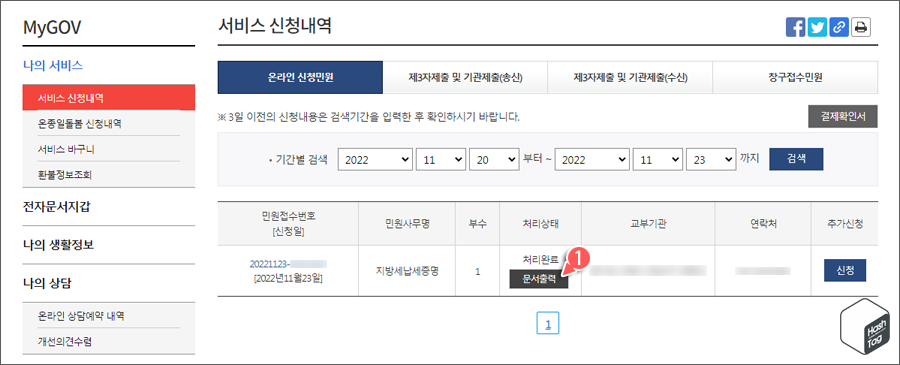Click 교부기관 column header
Viewport: 900px width, 365px height.
pos(648,224)
